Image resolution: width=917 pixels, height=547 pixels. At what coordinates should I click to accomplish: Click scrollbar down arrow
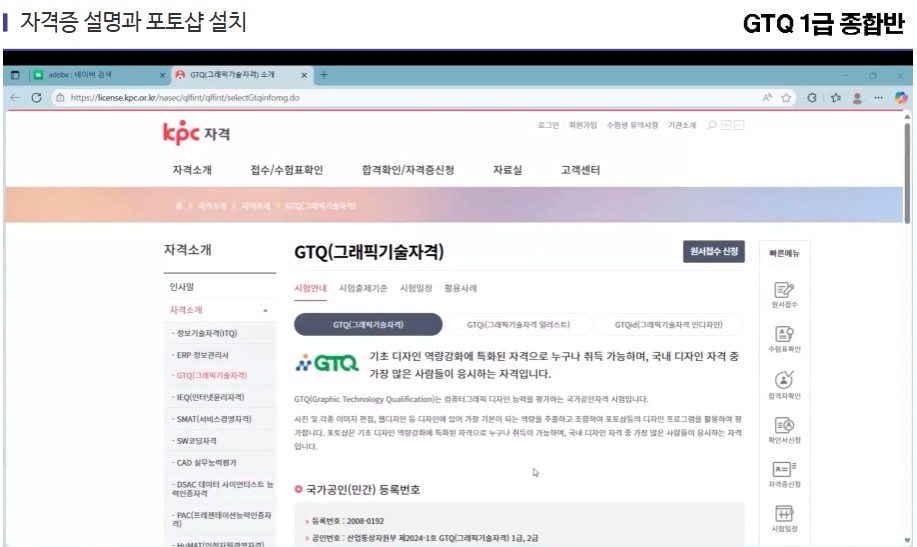point(907,541)
